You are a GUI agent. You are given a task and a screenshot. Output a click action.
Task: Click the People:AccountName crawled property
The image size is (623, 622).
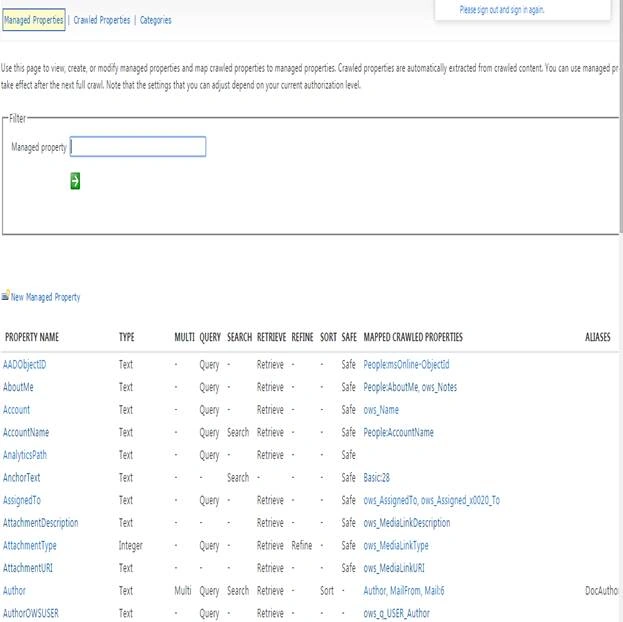pos(398,432)
